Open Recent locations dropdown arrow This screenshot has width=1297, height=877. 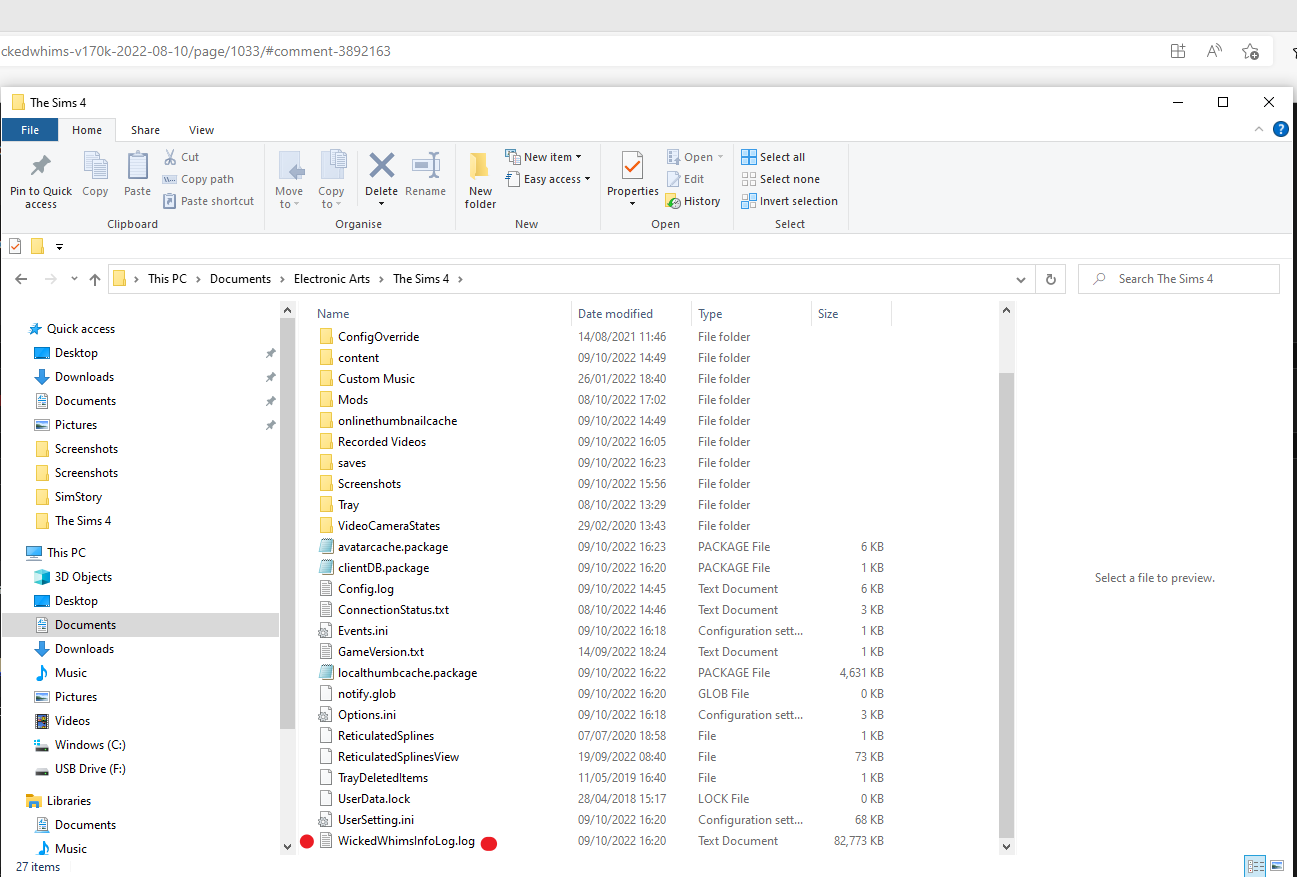tap(73, 280)
